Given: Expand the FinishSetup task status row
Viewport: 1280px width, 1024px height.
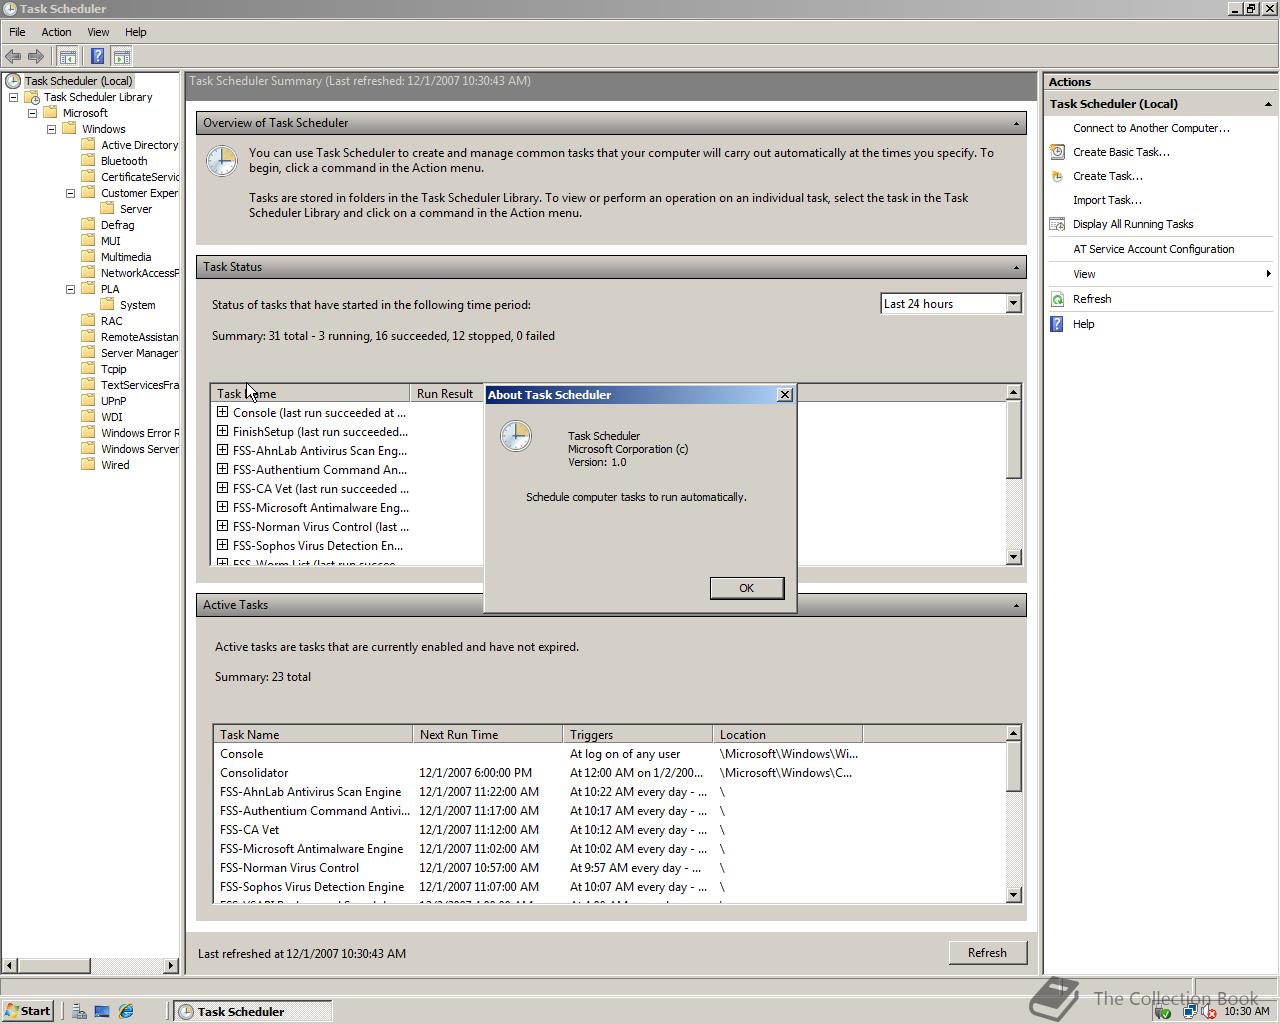Looking at the screenshot, I should click(222, 431).
